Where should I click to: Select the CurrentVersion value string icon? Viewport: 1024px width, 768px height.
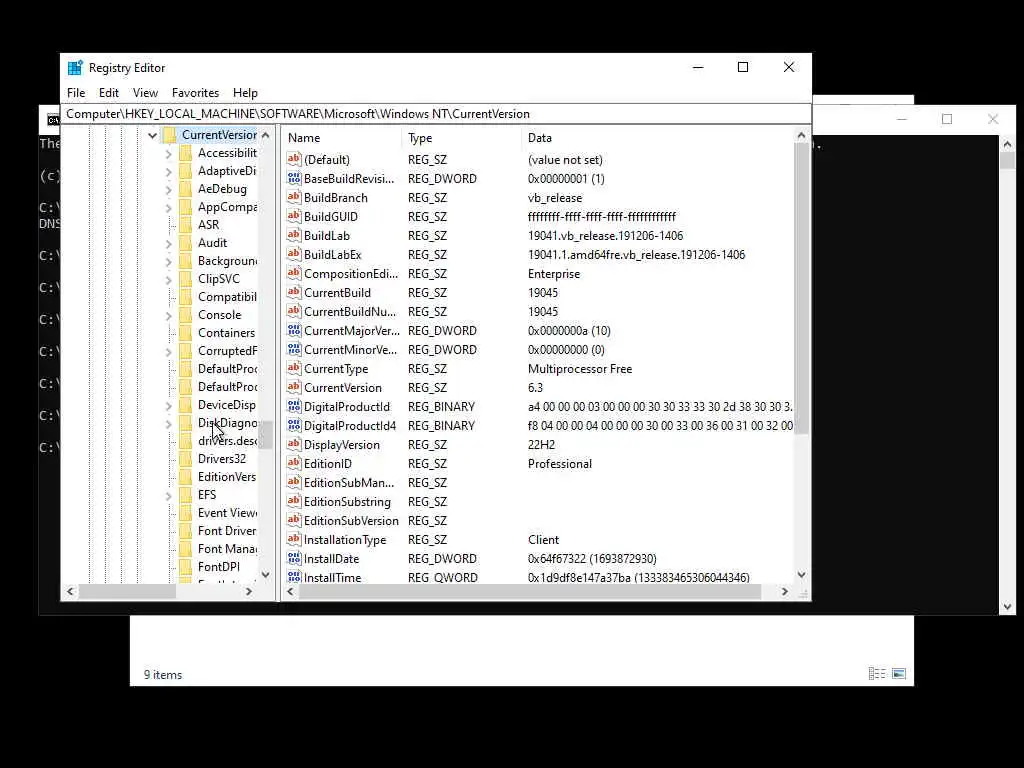[294, 387]
